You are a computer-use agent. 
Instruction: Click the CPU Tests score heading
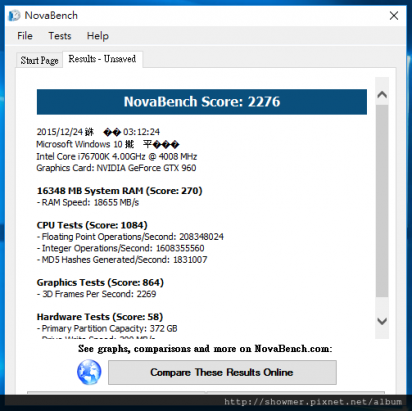point(92,225)
